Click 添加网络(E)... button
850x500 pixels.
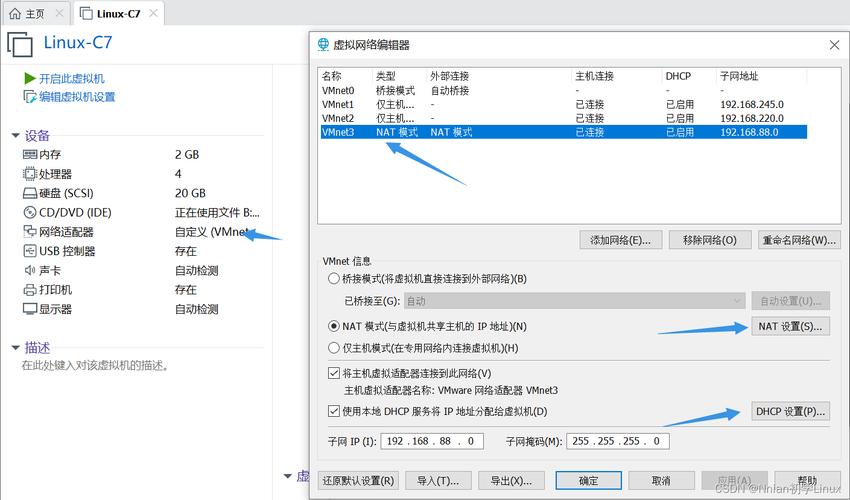(x=621, y=240)
